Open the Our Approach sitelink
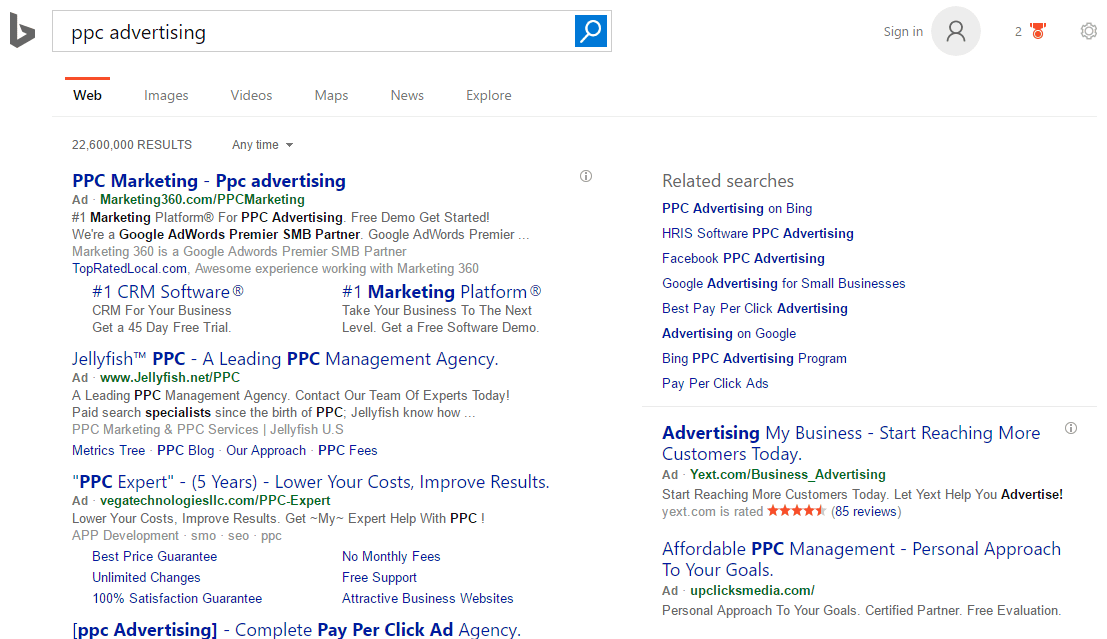 click(266, 450)
